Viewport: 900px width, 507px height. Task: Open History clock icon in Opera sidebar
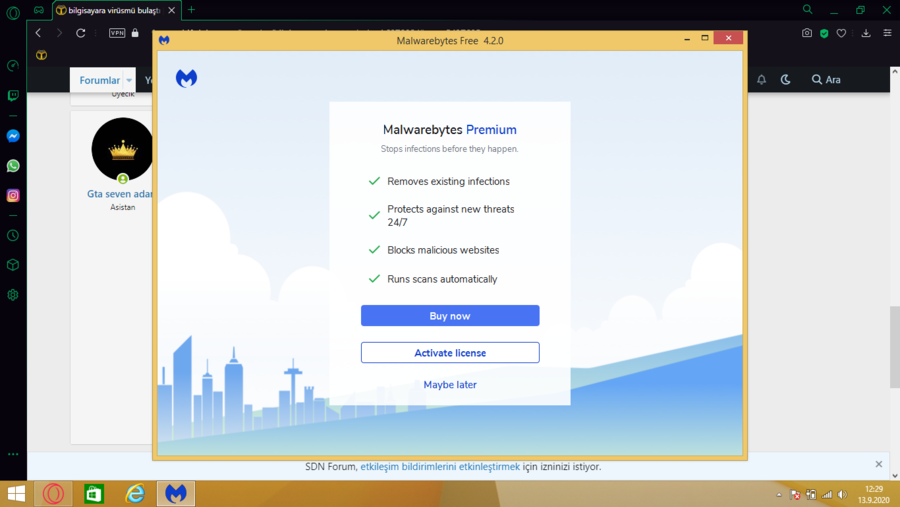point(13,235)
